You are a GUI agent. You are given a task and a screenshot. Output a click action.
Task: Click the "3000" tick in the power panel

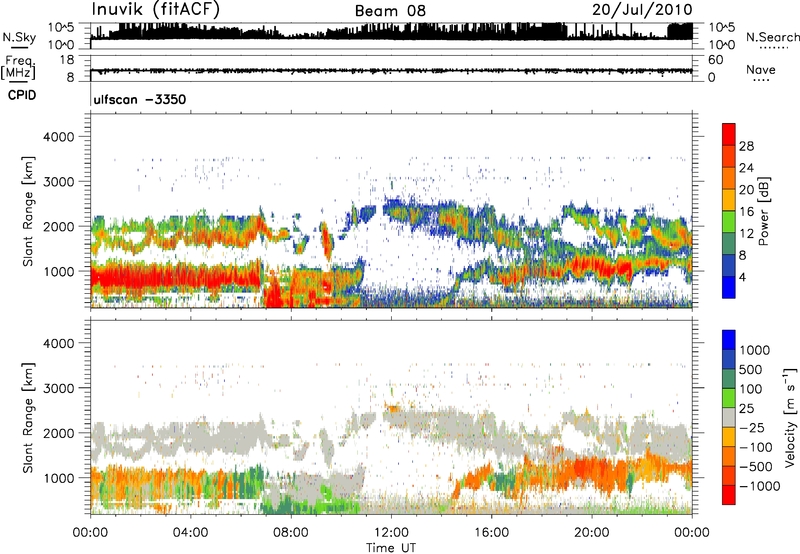58,182
